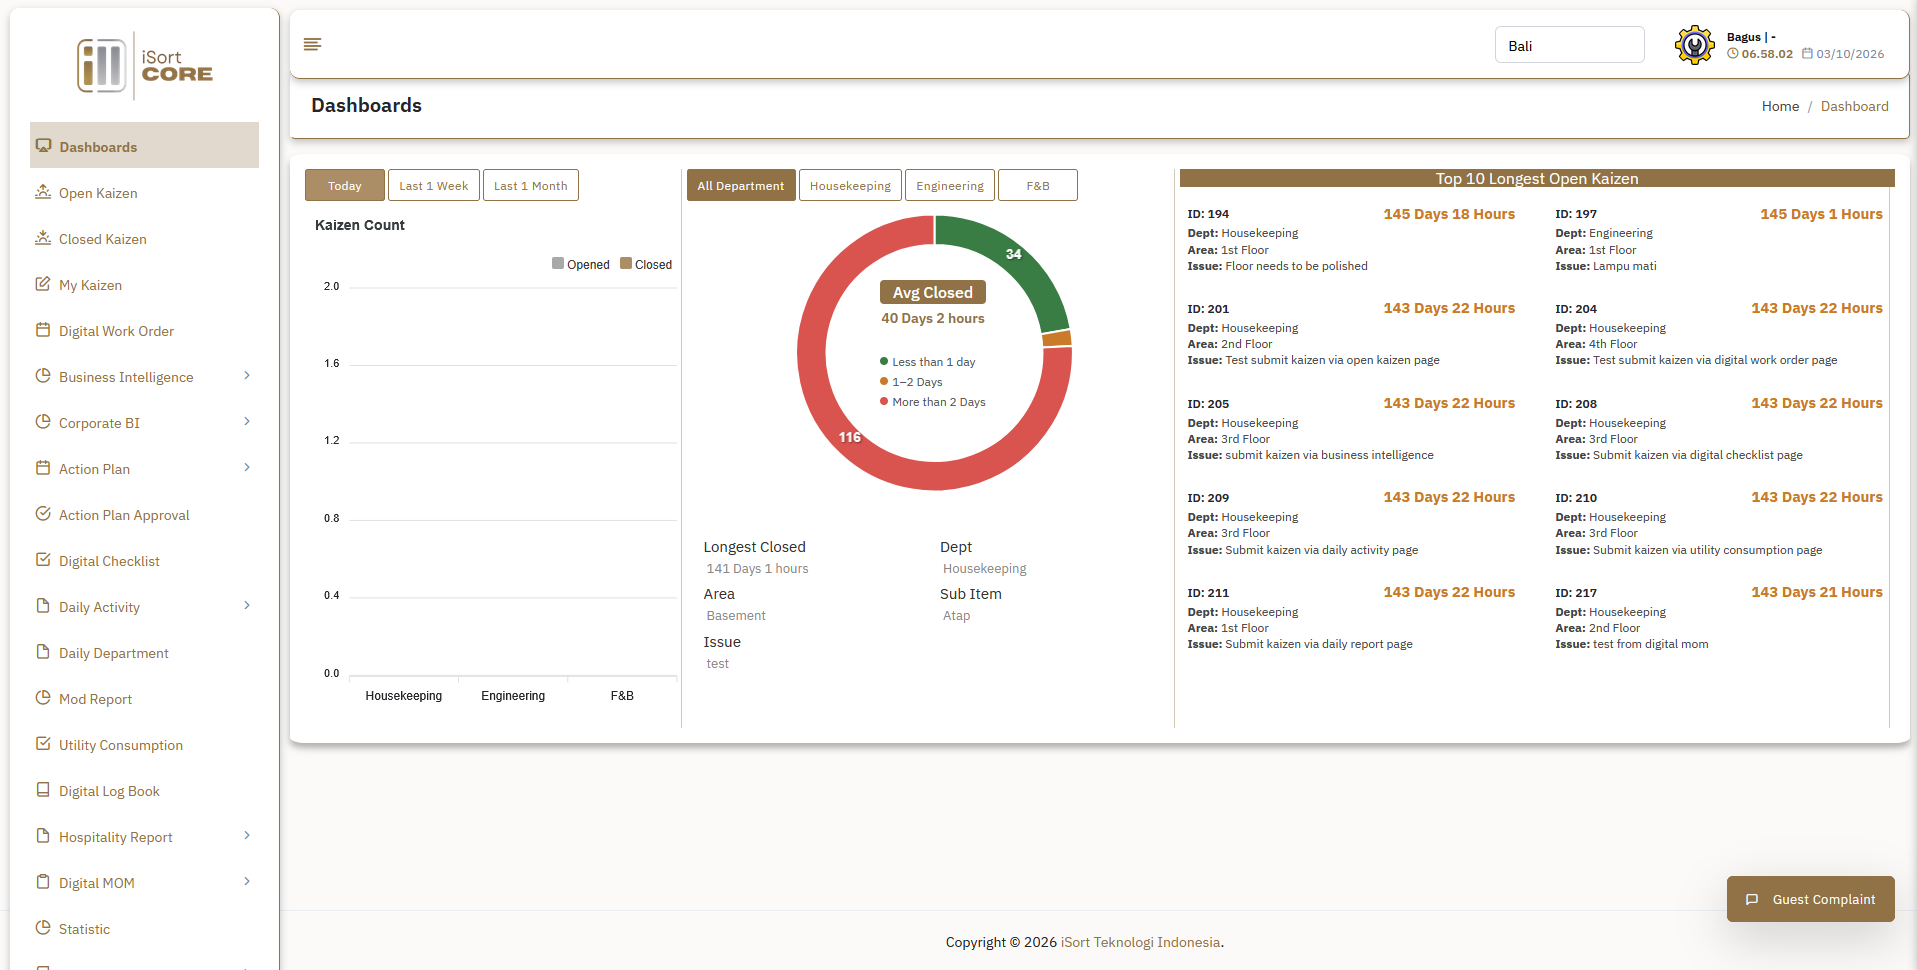Filter donut by Engineering department
1917x970 pixels.
(x=950, y=185)
